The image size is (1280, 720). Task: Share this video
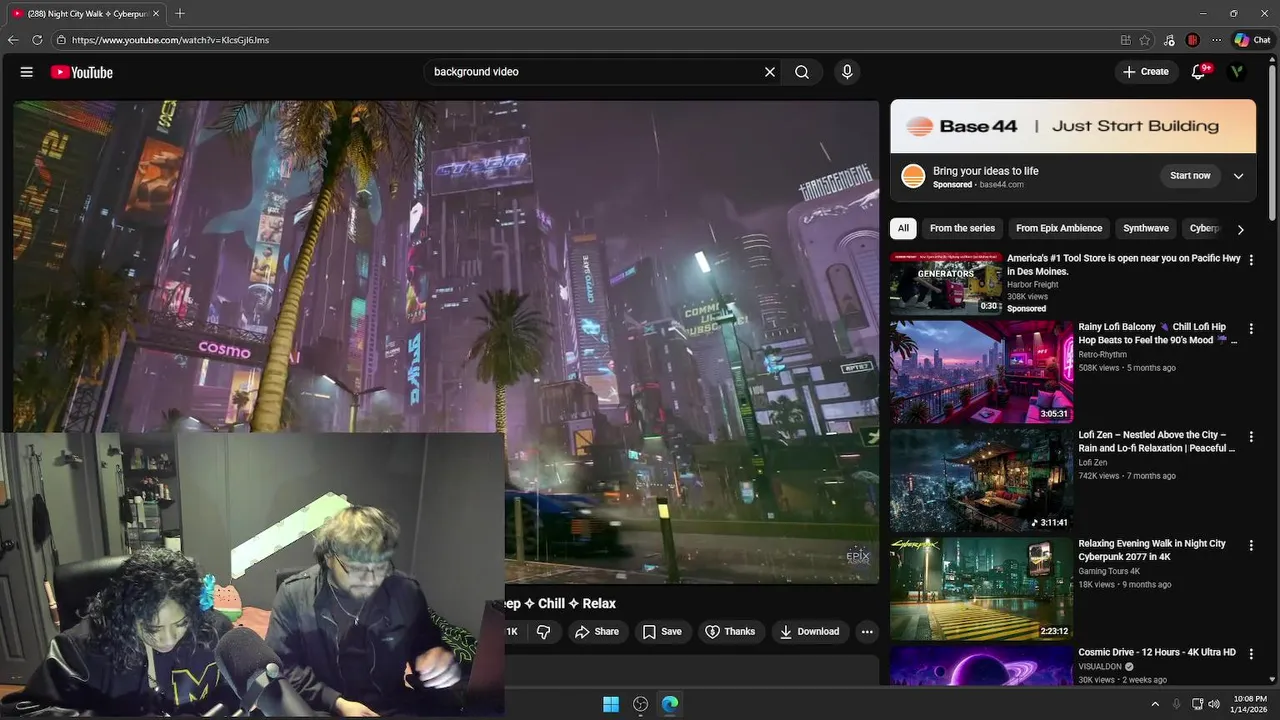tap(596, 632)
